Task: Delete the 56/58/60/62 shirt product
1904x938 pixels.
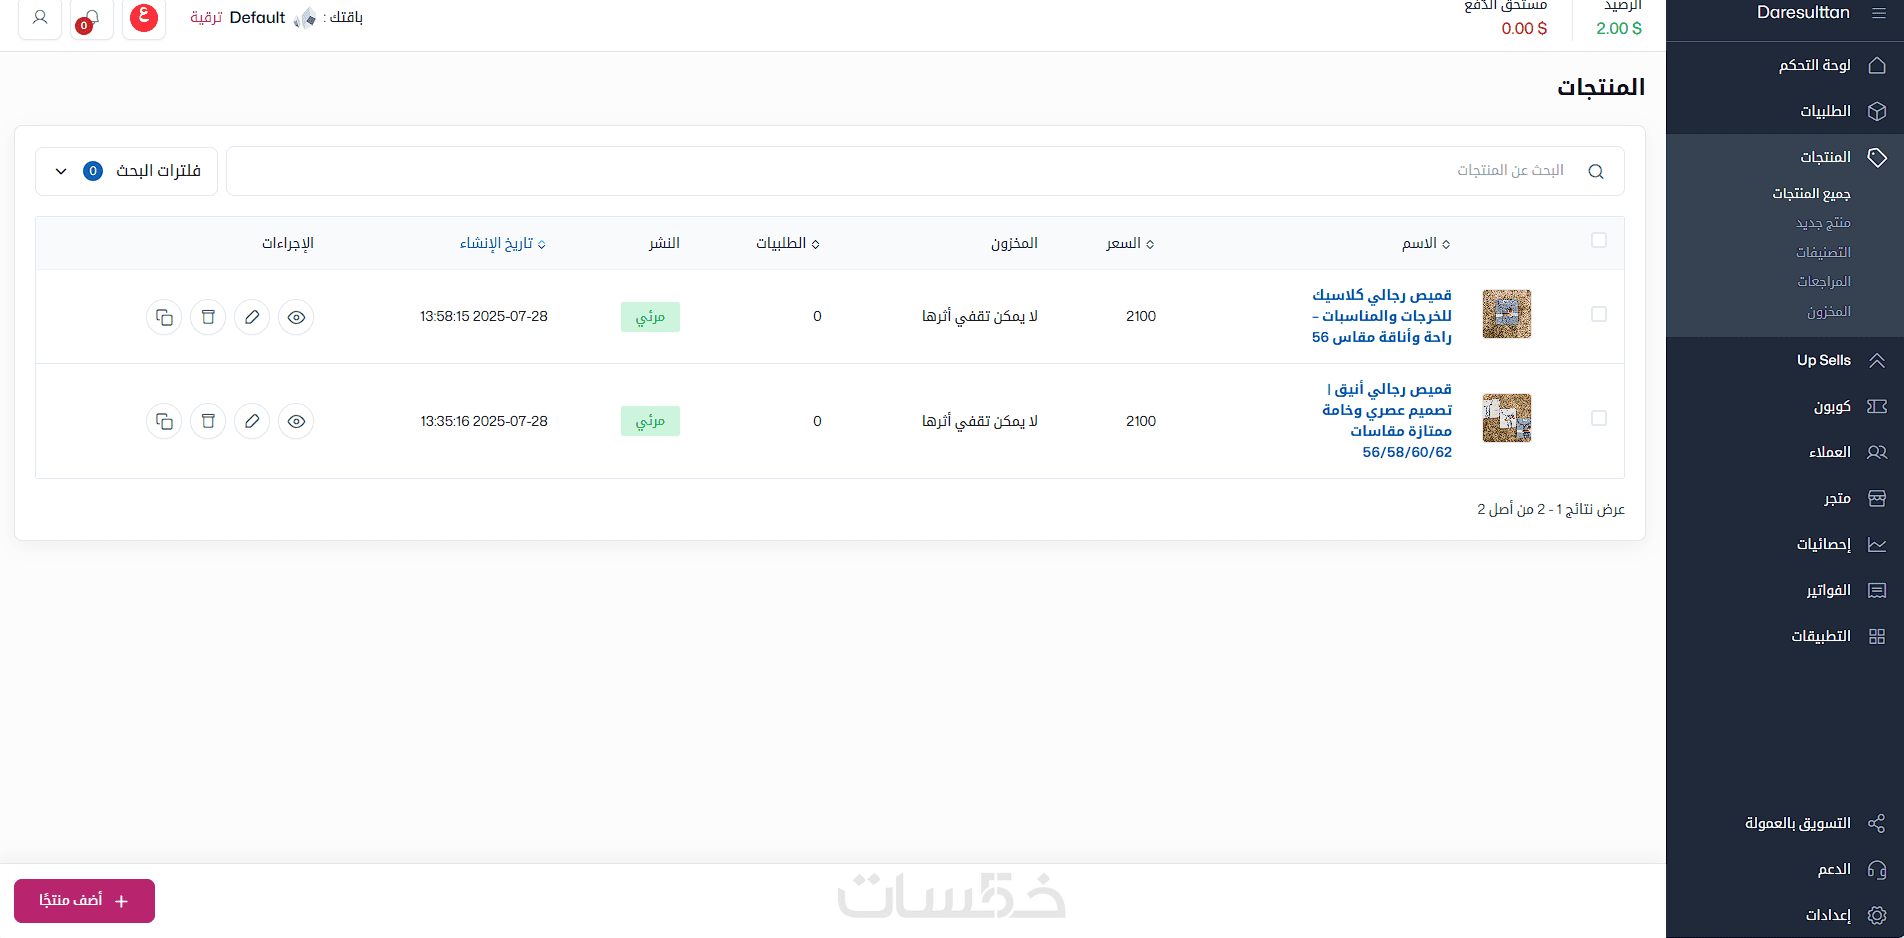Action: (x=208, y=421)
